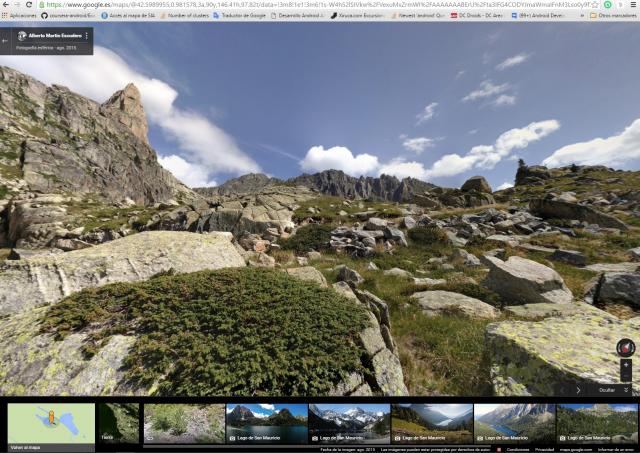
Task: Open the foggy valley Lago de San Mauricio thumbnail
Action: (431, 423)
